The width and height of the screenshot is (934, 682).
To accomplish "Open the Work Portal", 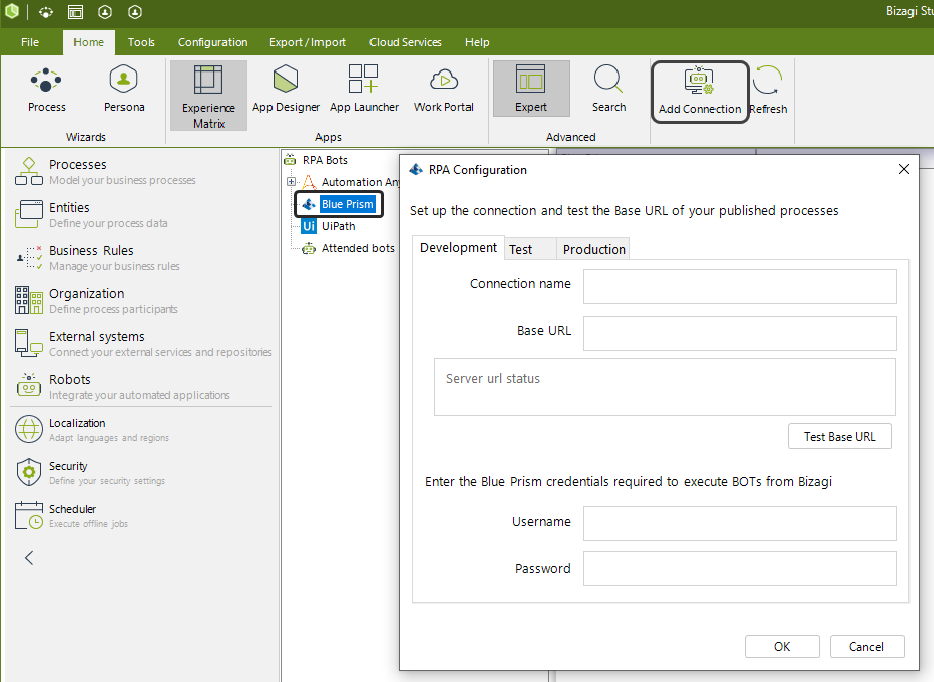I will (444, 89).
